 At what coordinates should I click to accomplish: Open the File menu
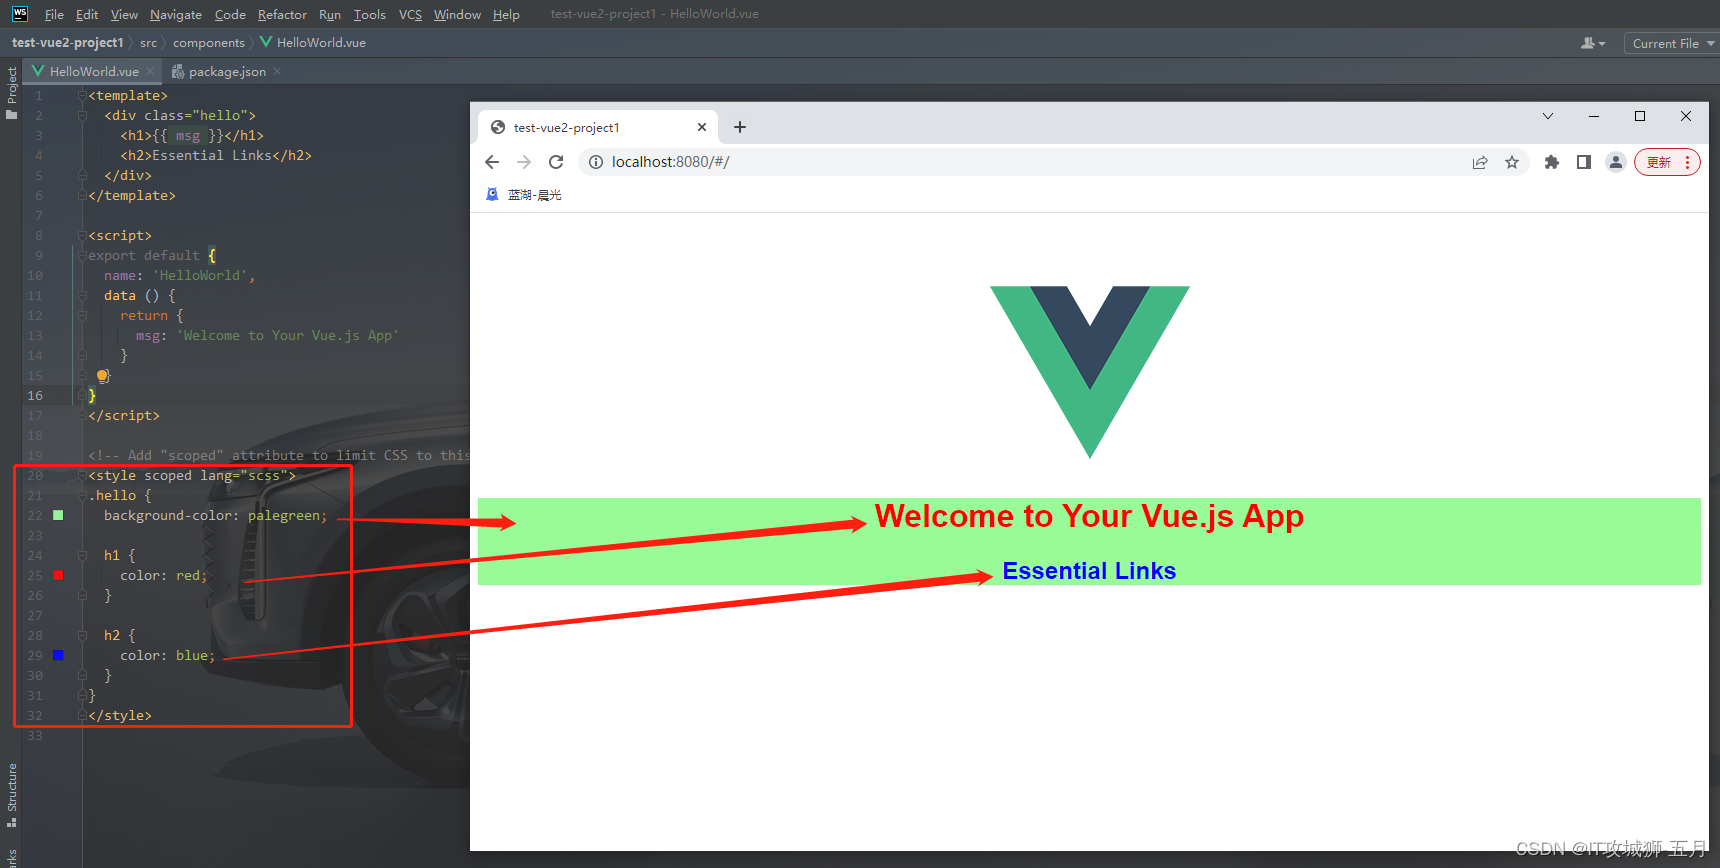(54, 14)
